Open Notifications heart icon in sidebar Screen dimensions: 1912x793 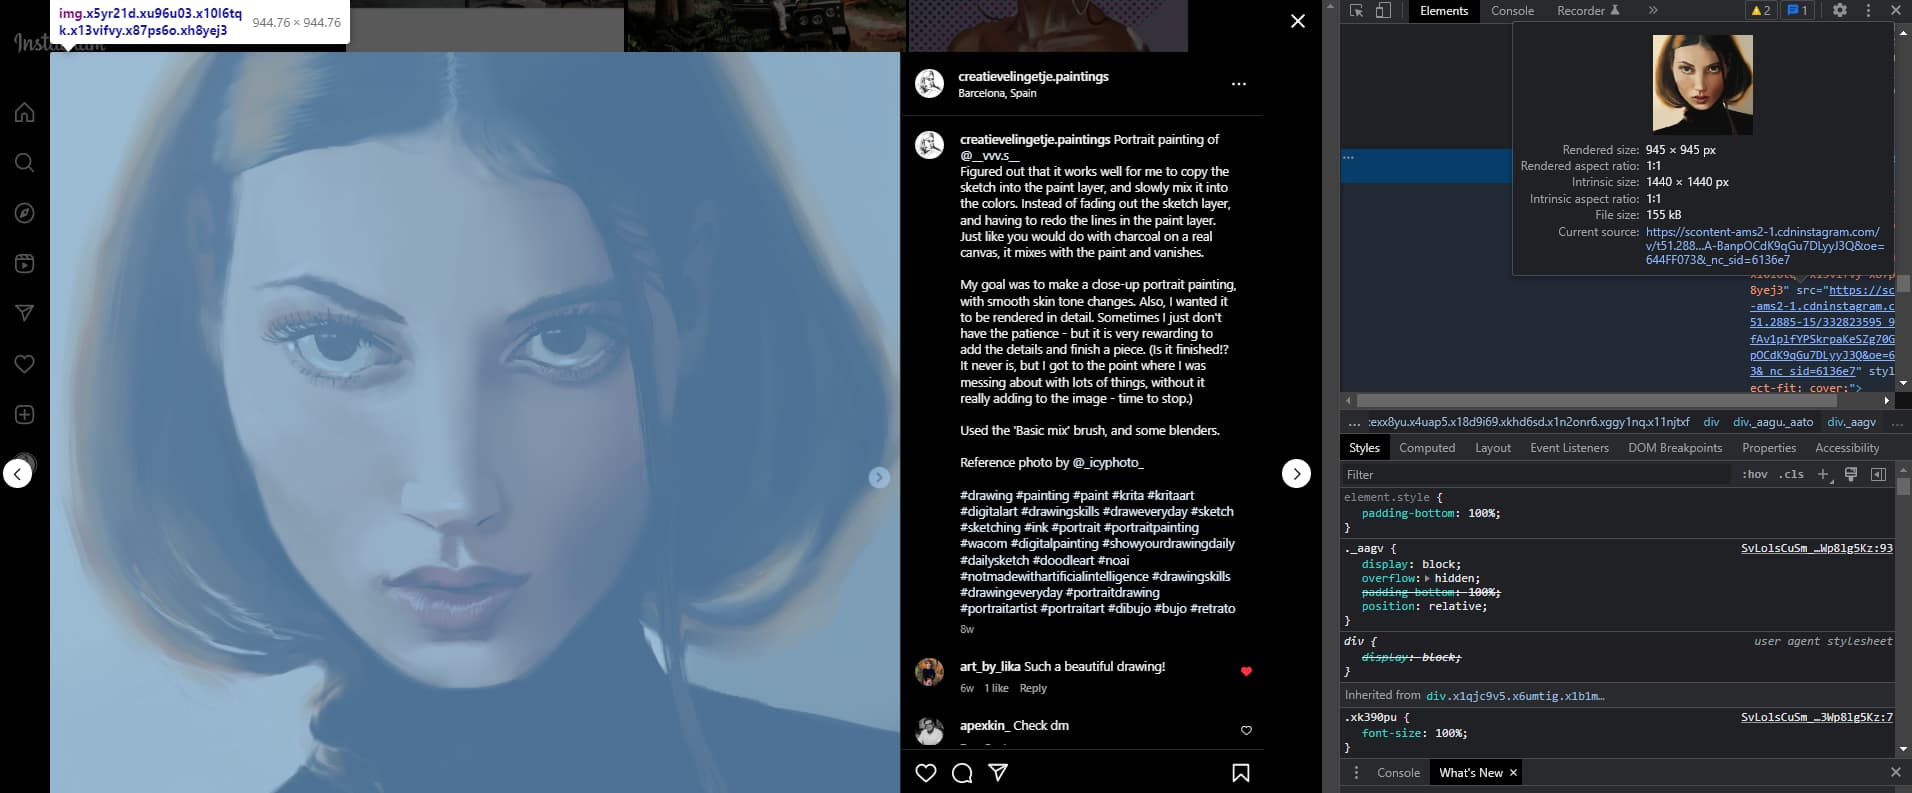point(25,364)
